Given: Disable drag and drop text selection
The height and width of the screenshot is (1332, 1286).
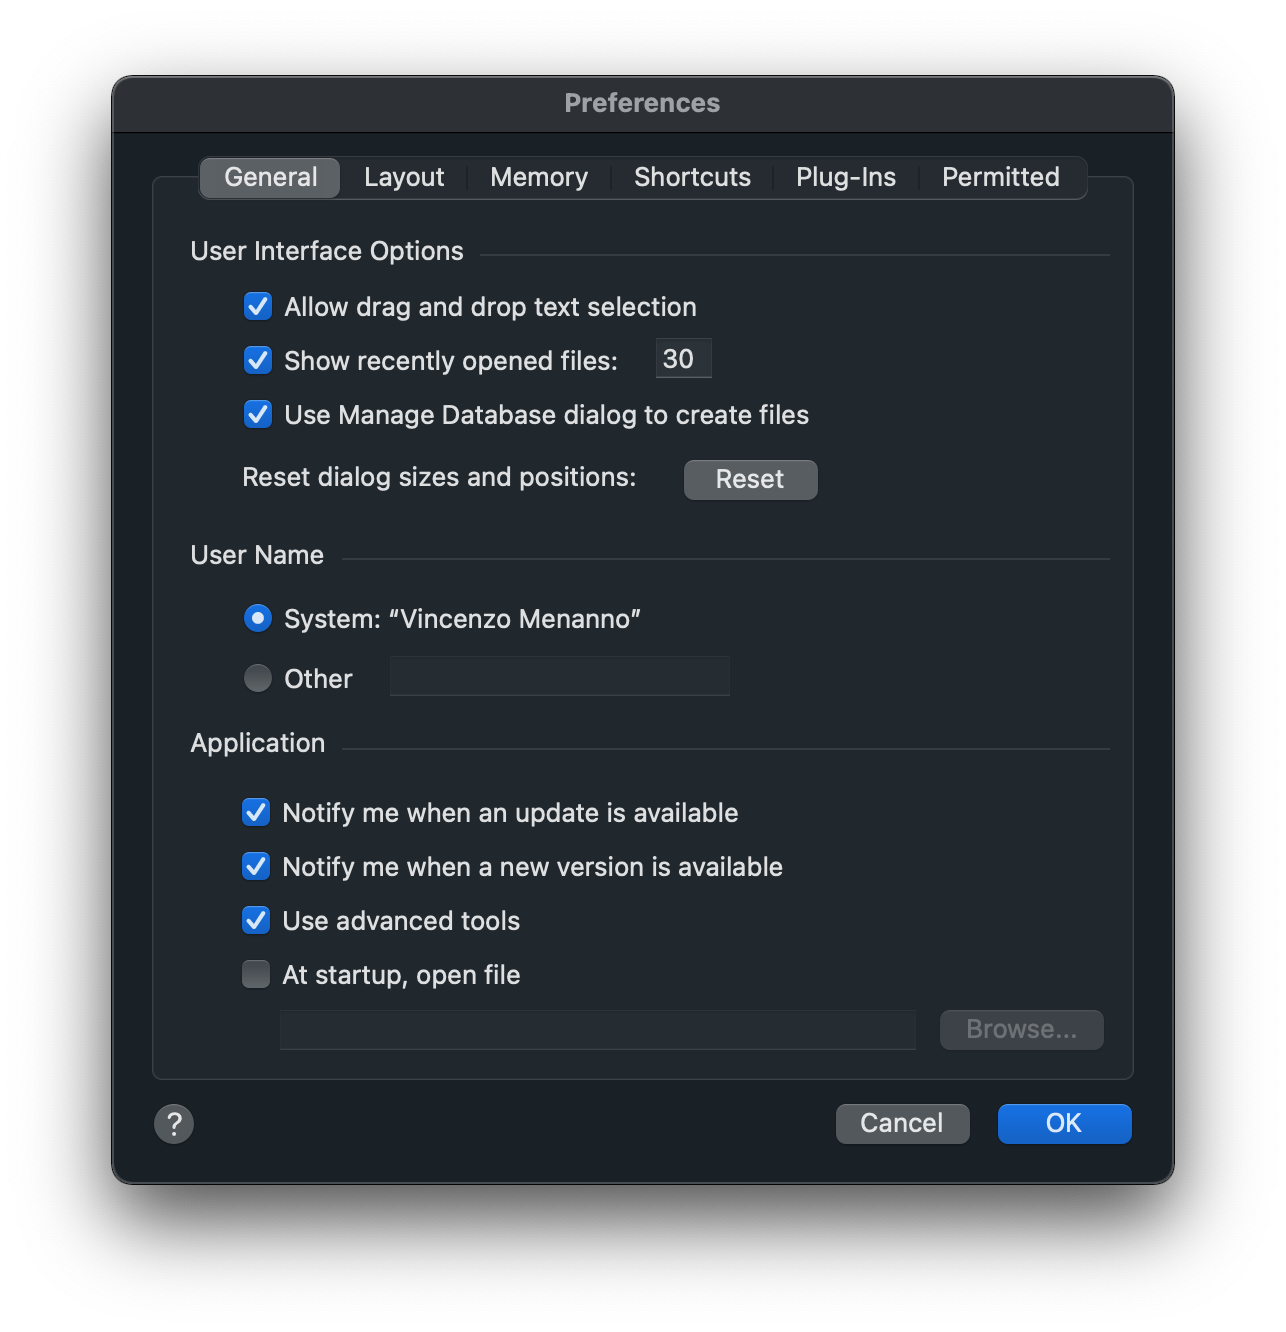Looking at the screenshot, I should point(258,307).
